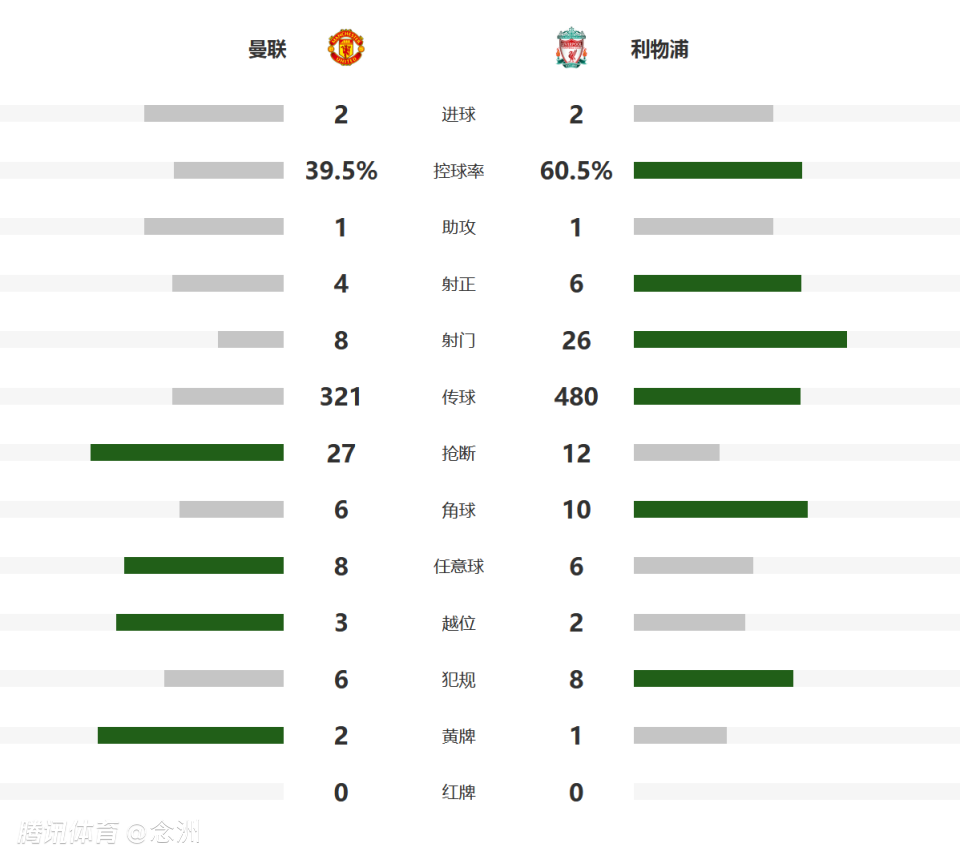Click Manchester United's green 黄牌 bar
960x860 pixels.
[191, 736]
